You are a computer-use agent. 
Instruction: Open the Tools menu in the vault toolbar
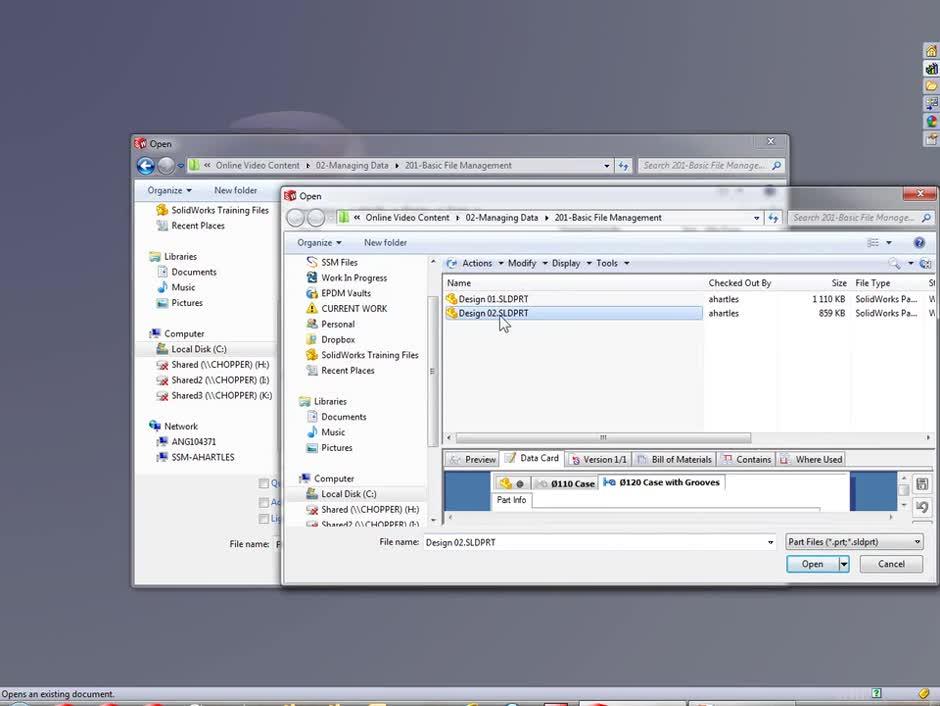tap(609, 263)
